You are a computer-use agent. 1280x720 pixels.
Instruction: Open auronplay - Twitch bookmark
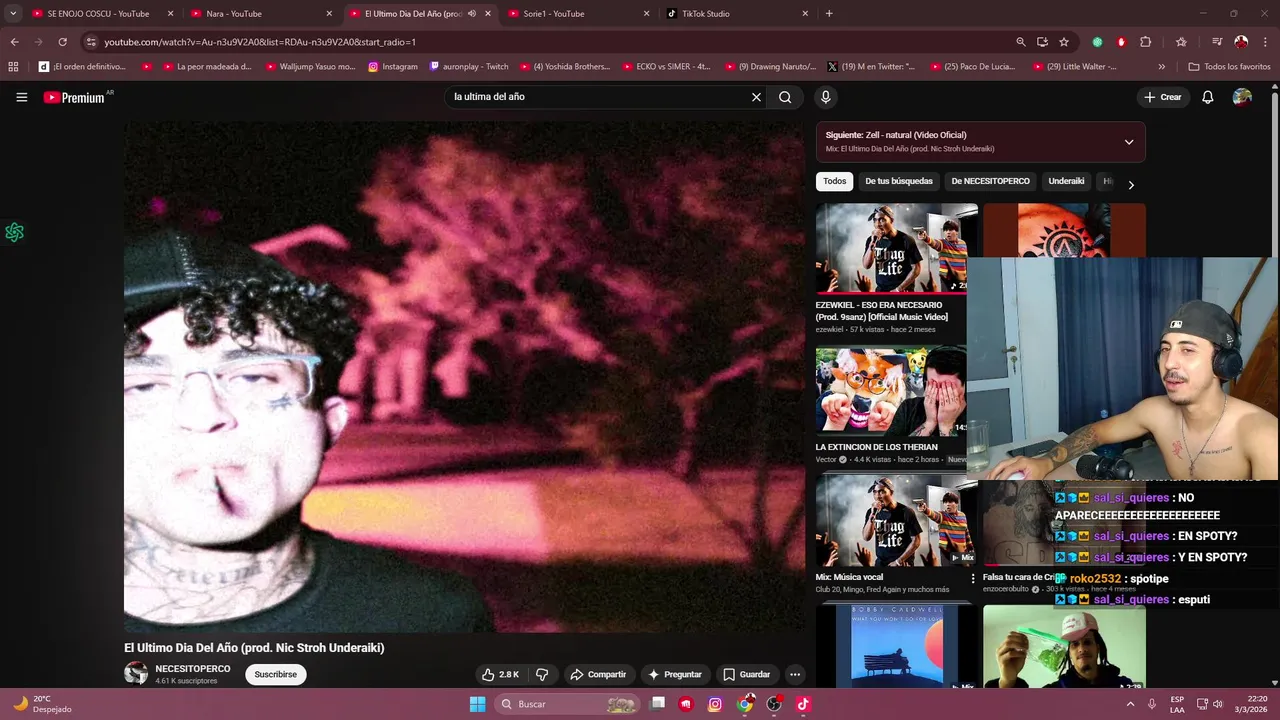click(469, 67)
